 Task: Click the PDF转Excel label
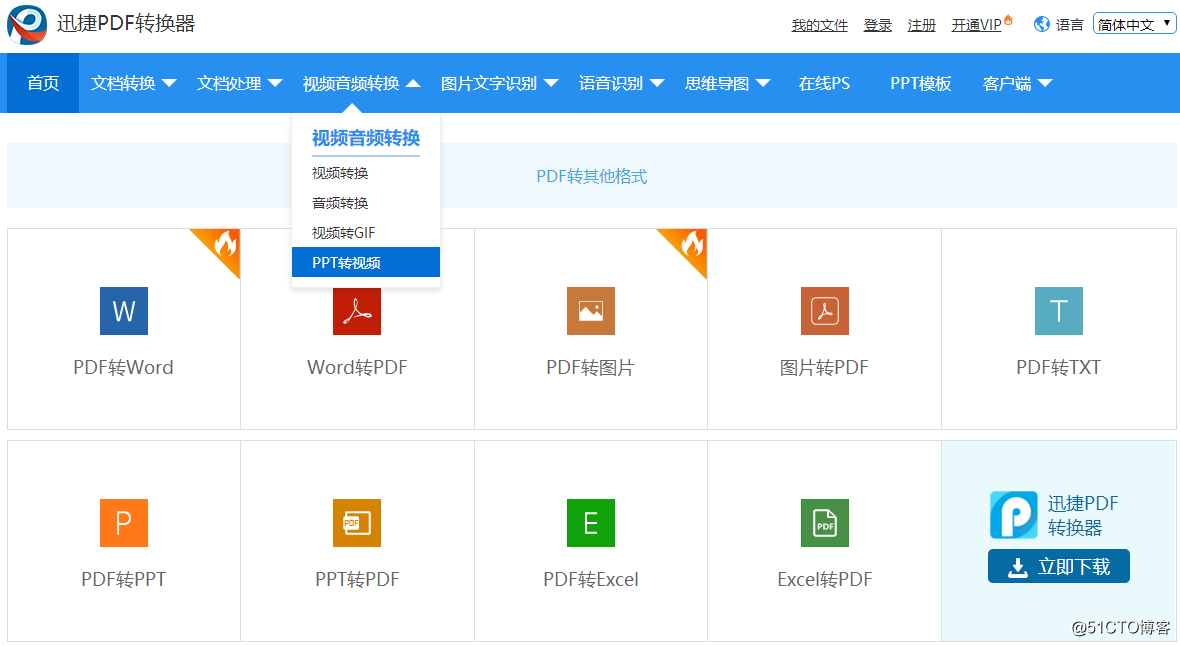point(591,579)
